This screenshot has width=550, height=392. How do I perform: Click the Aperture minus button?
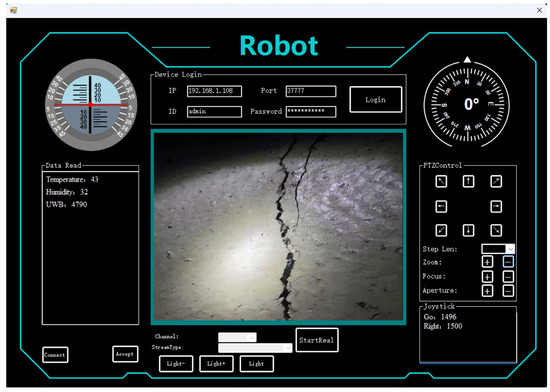point(508,291)
